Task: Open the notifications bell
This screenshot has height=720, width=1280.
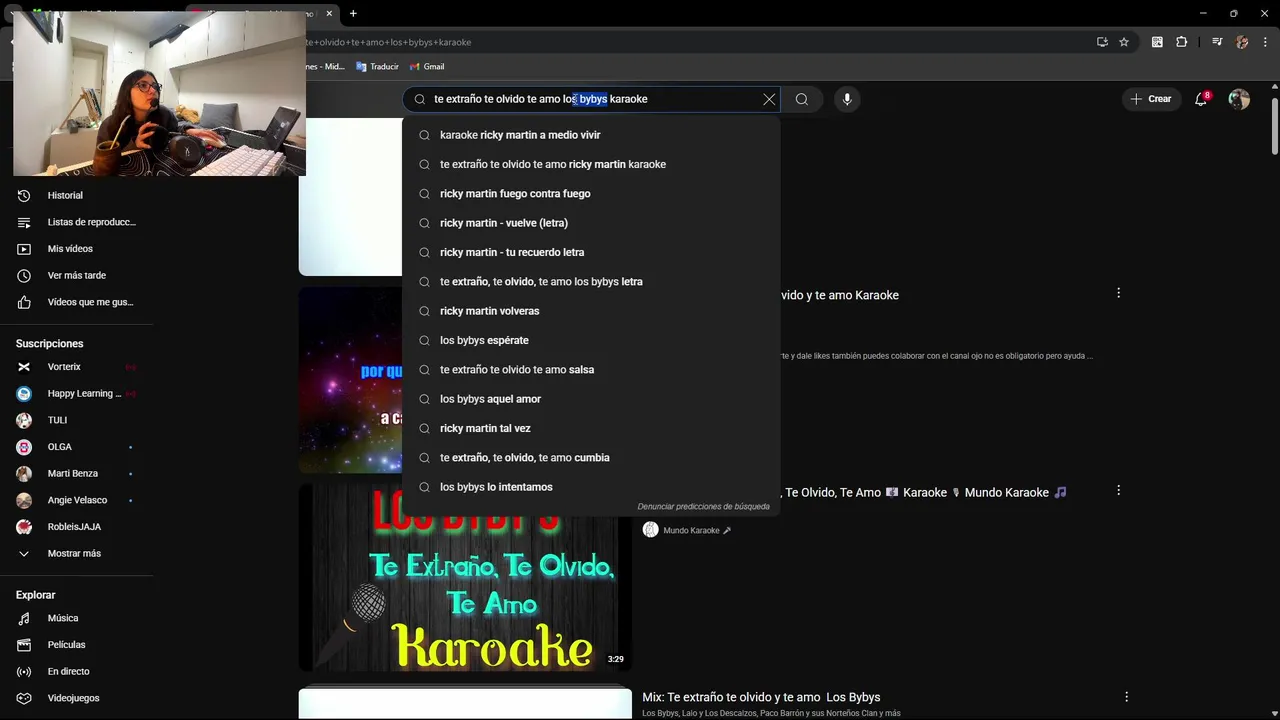Action: coord(1201,99)
